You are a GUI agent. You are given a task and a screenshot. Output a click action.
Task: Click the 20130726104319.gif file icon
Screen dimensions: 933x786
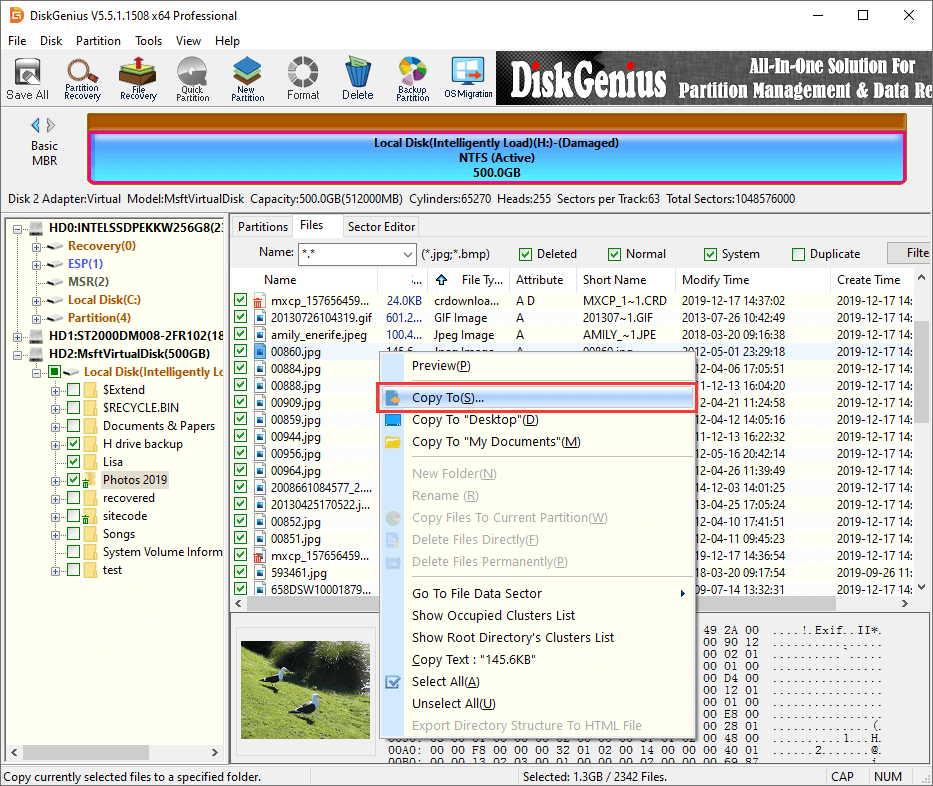pos(260,318)
